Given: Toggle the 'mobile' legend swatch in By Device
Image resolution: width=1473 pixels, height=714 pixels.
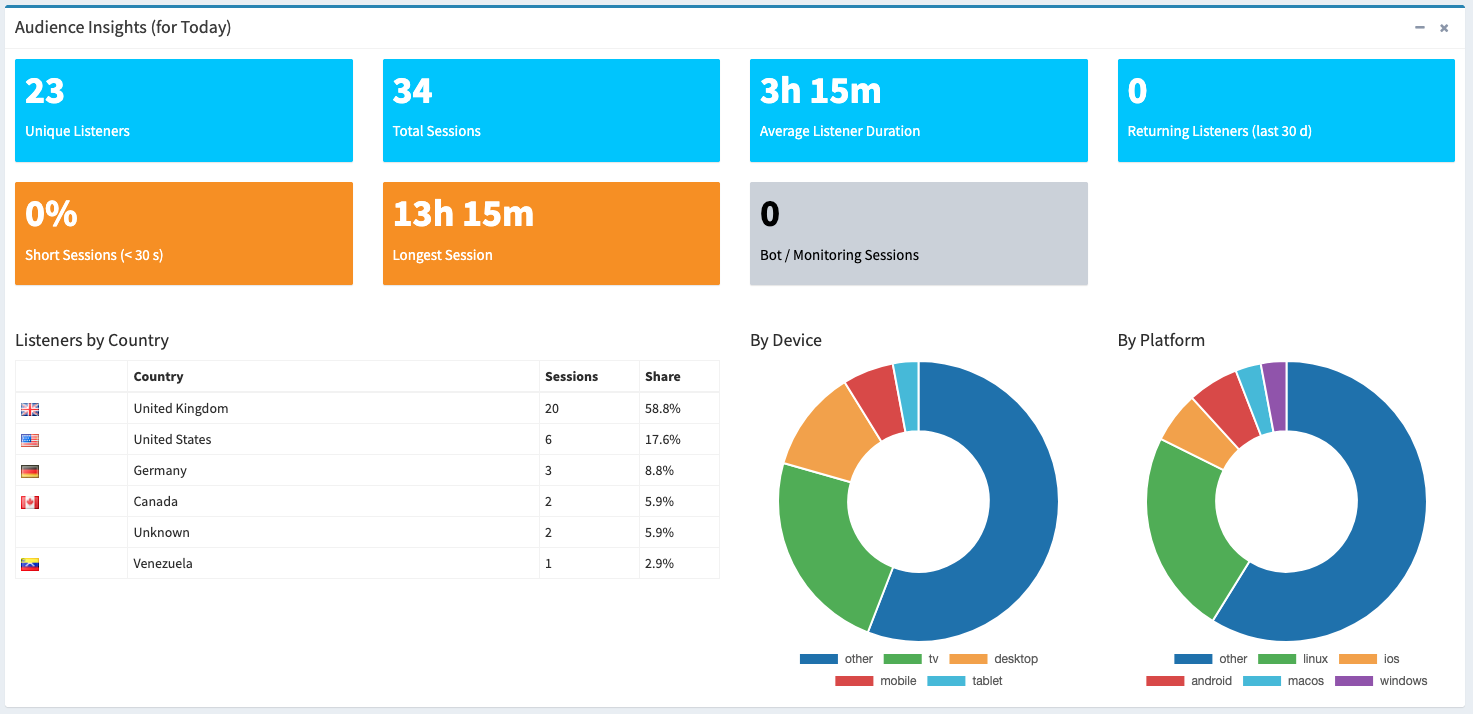Looking at the screenshot, I should [855, 681].
